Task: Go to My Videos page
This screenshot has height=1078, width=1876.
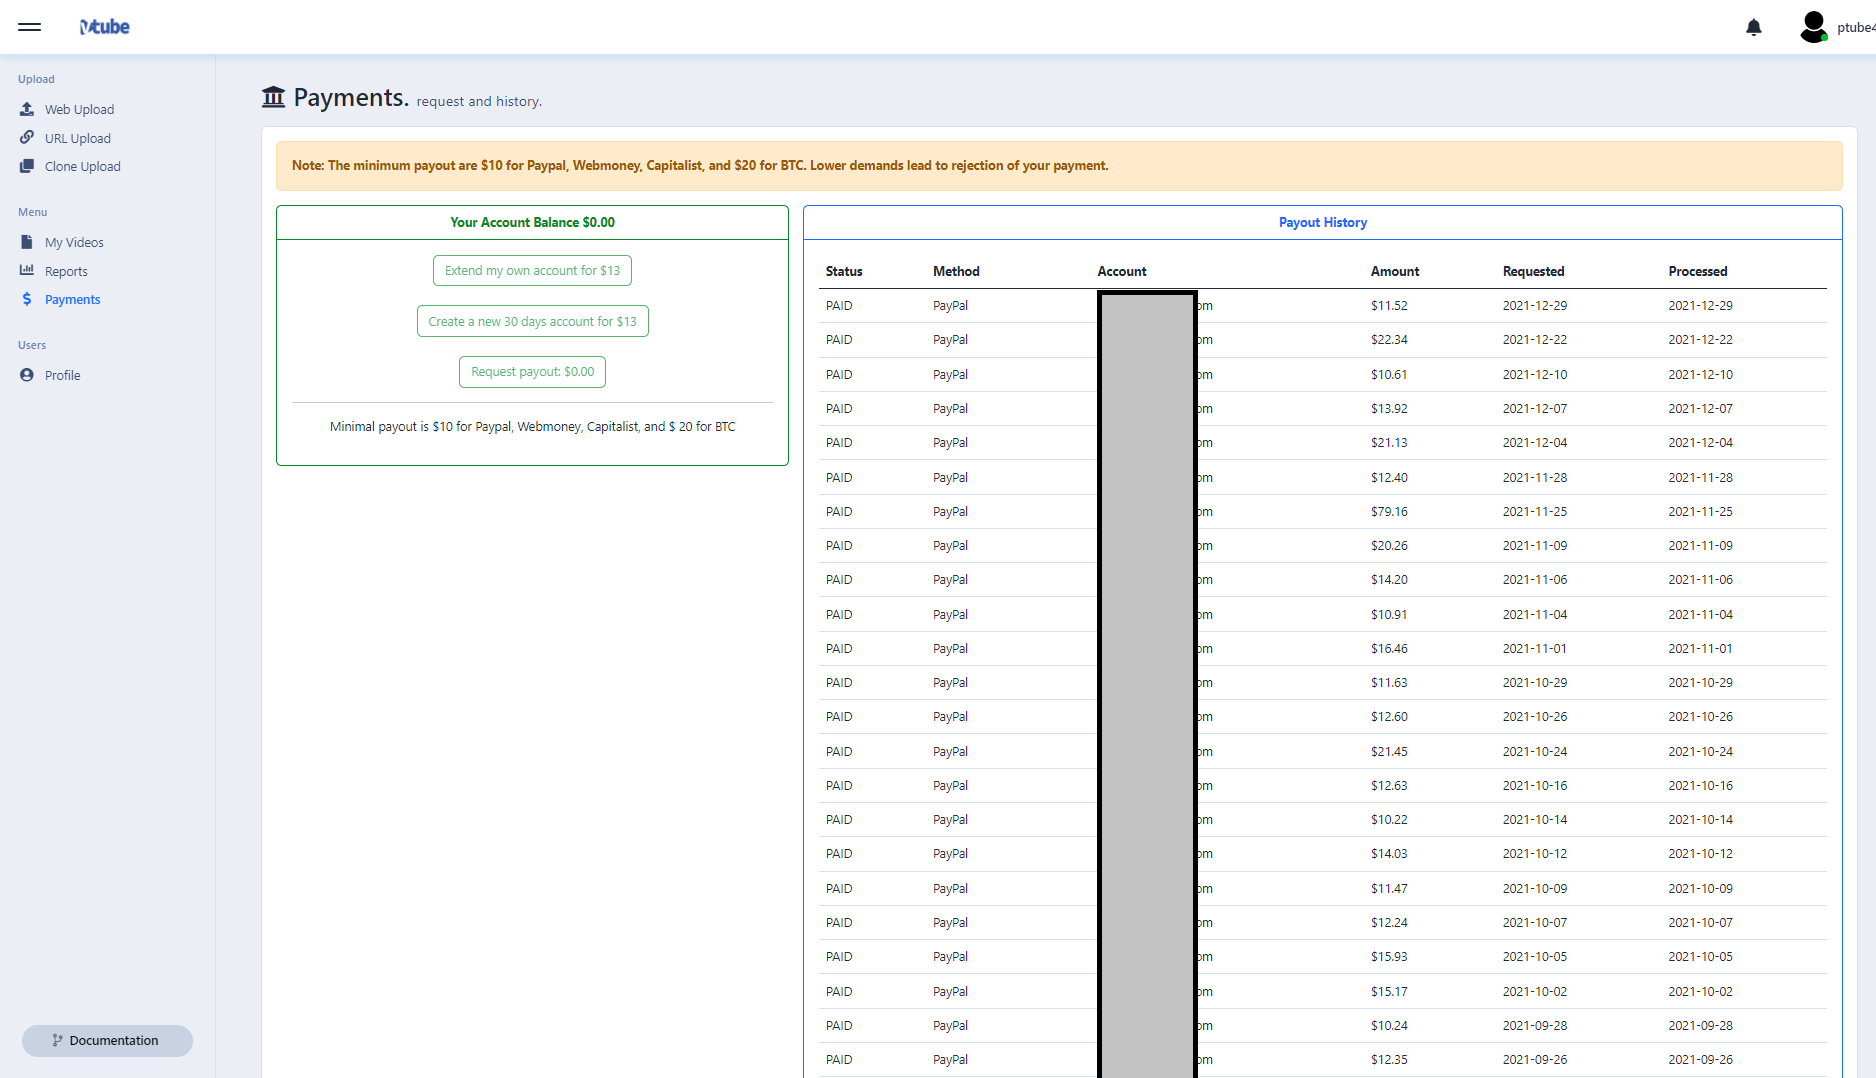Action: [x=74, y=242]
